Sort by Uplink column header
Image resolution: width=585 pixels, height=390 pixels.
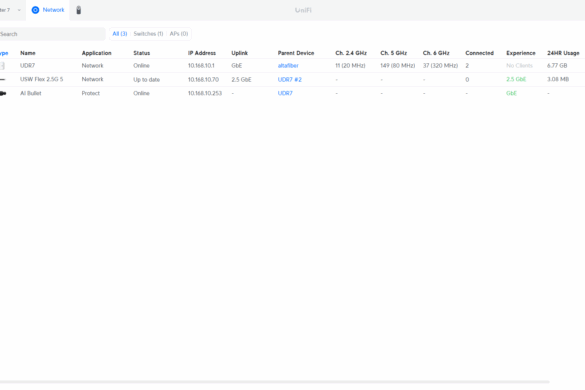(240, 53)
